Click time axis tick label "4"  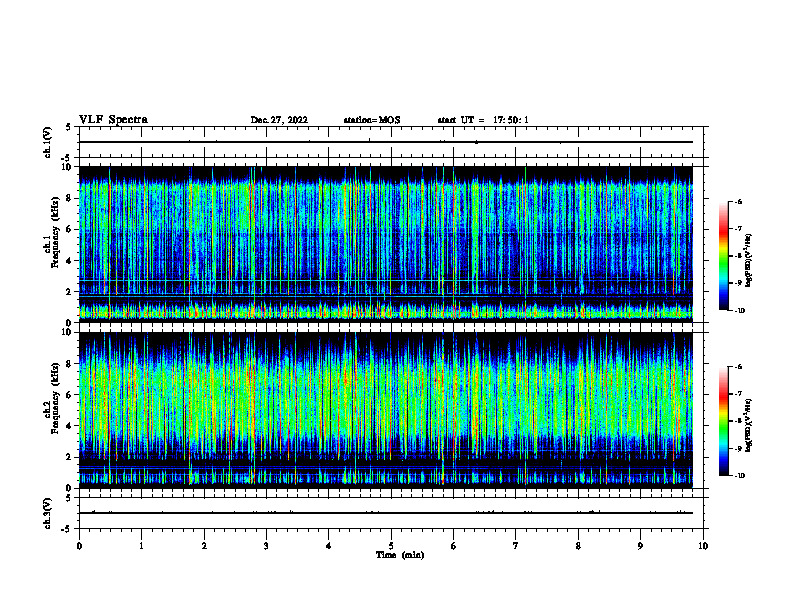tap(329, 546)
